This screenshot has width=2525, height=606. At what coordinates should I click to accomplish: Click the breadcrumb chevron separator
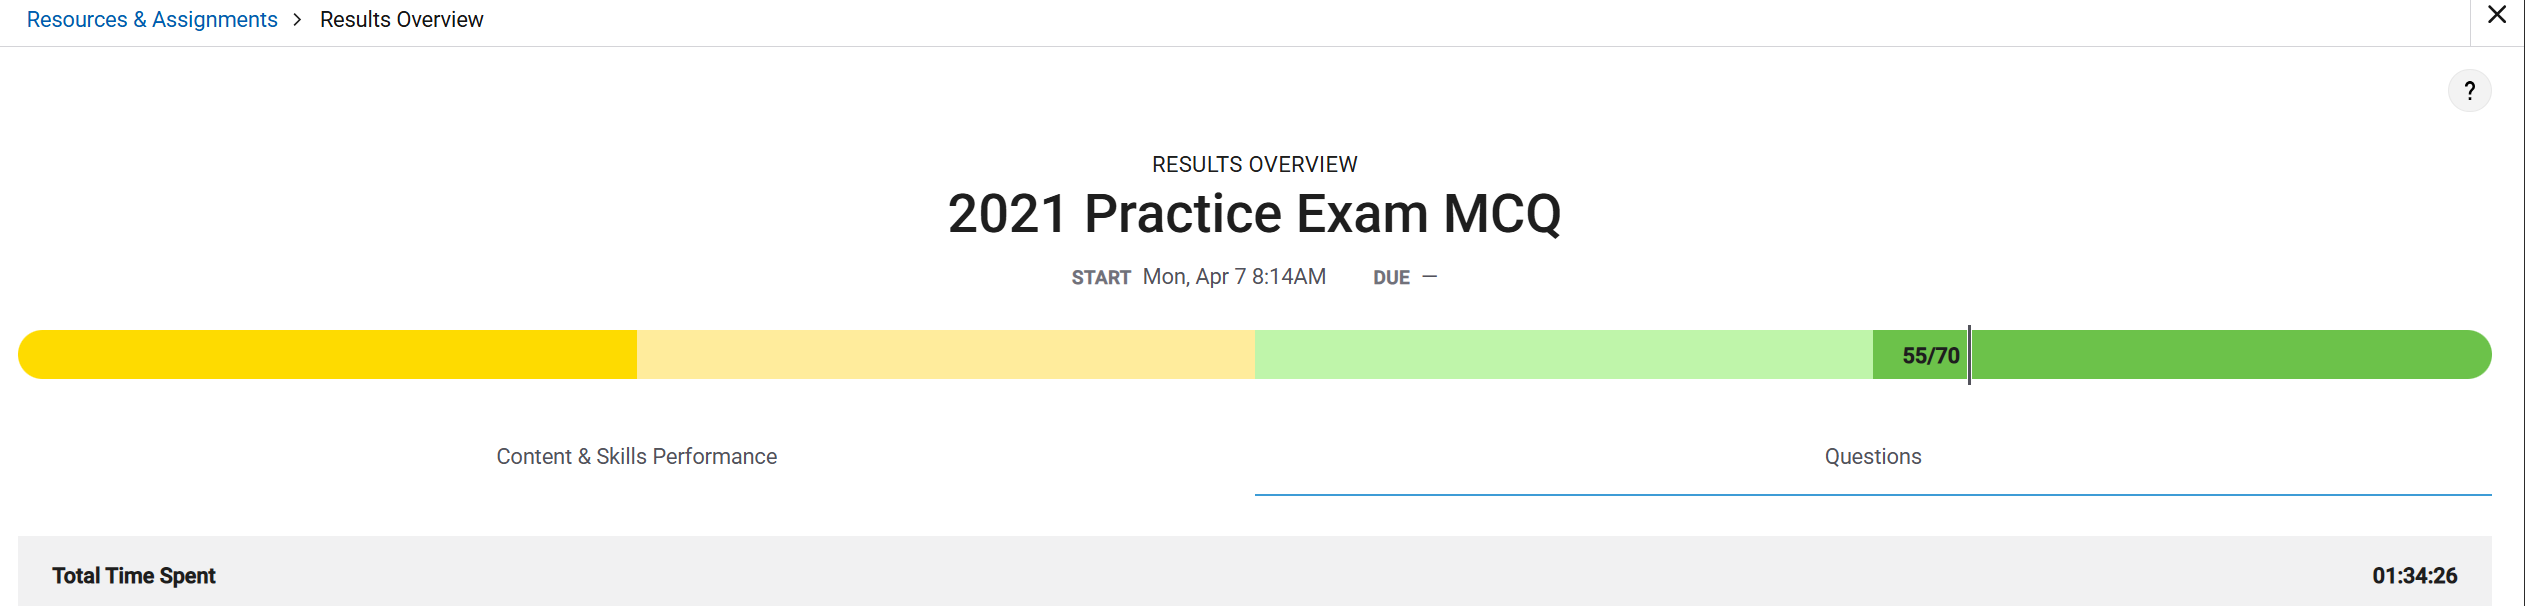coord(297,19)
